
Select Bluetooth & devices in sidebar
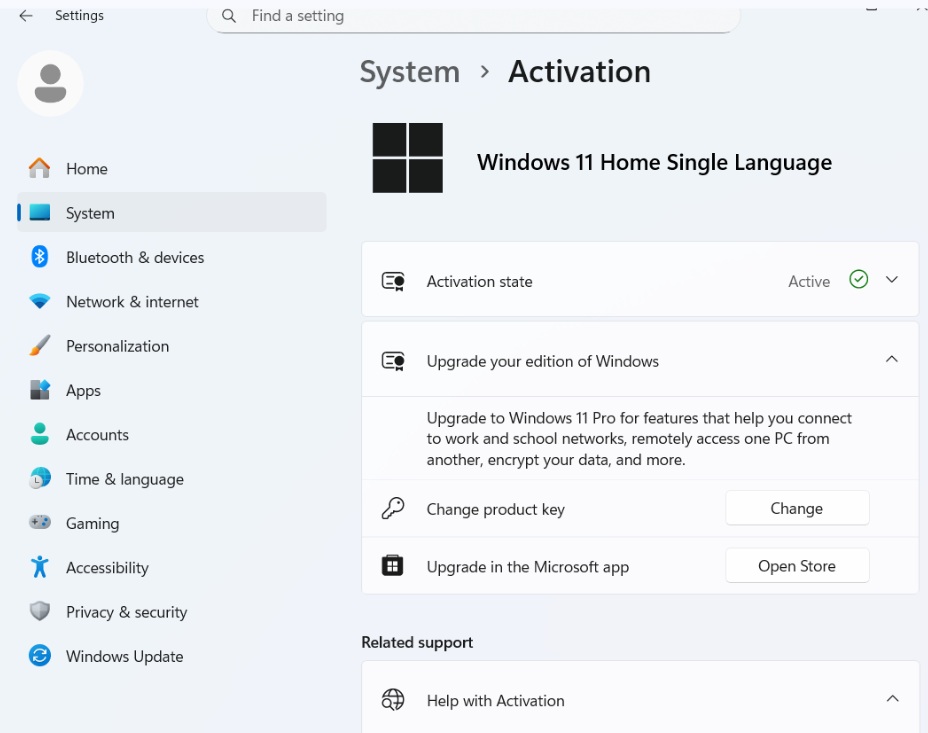172,257
